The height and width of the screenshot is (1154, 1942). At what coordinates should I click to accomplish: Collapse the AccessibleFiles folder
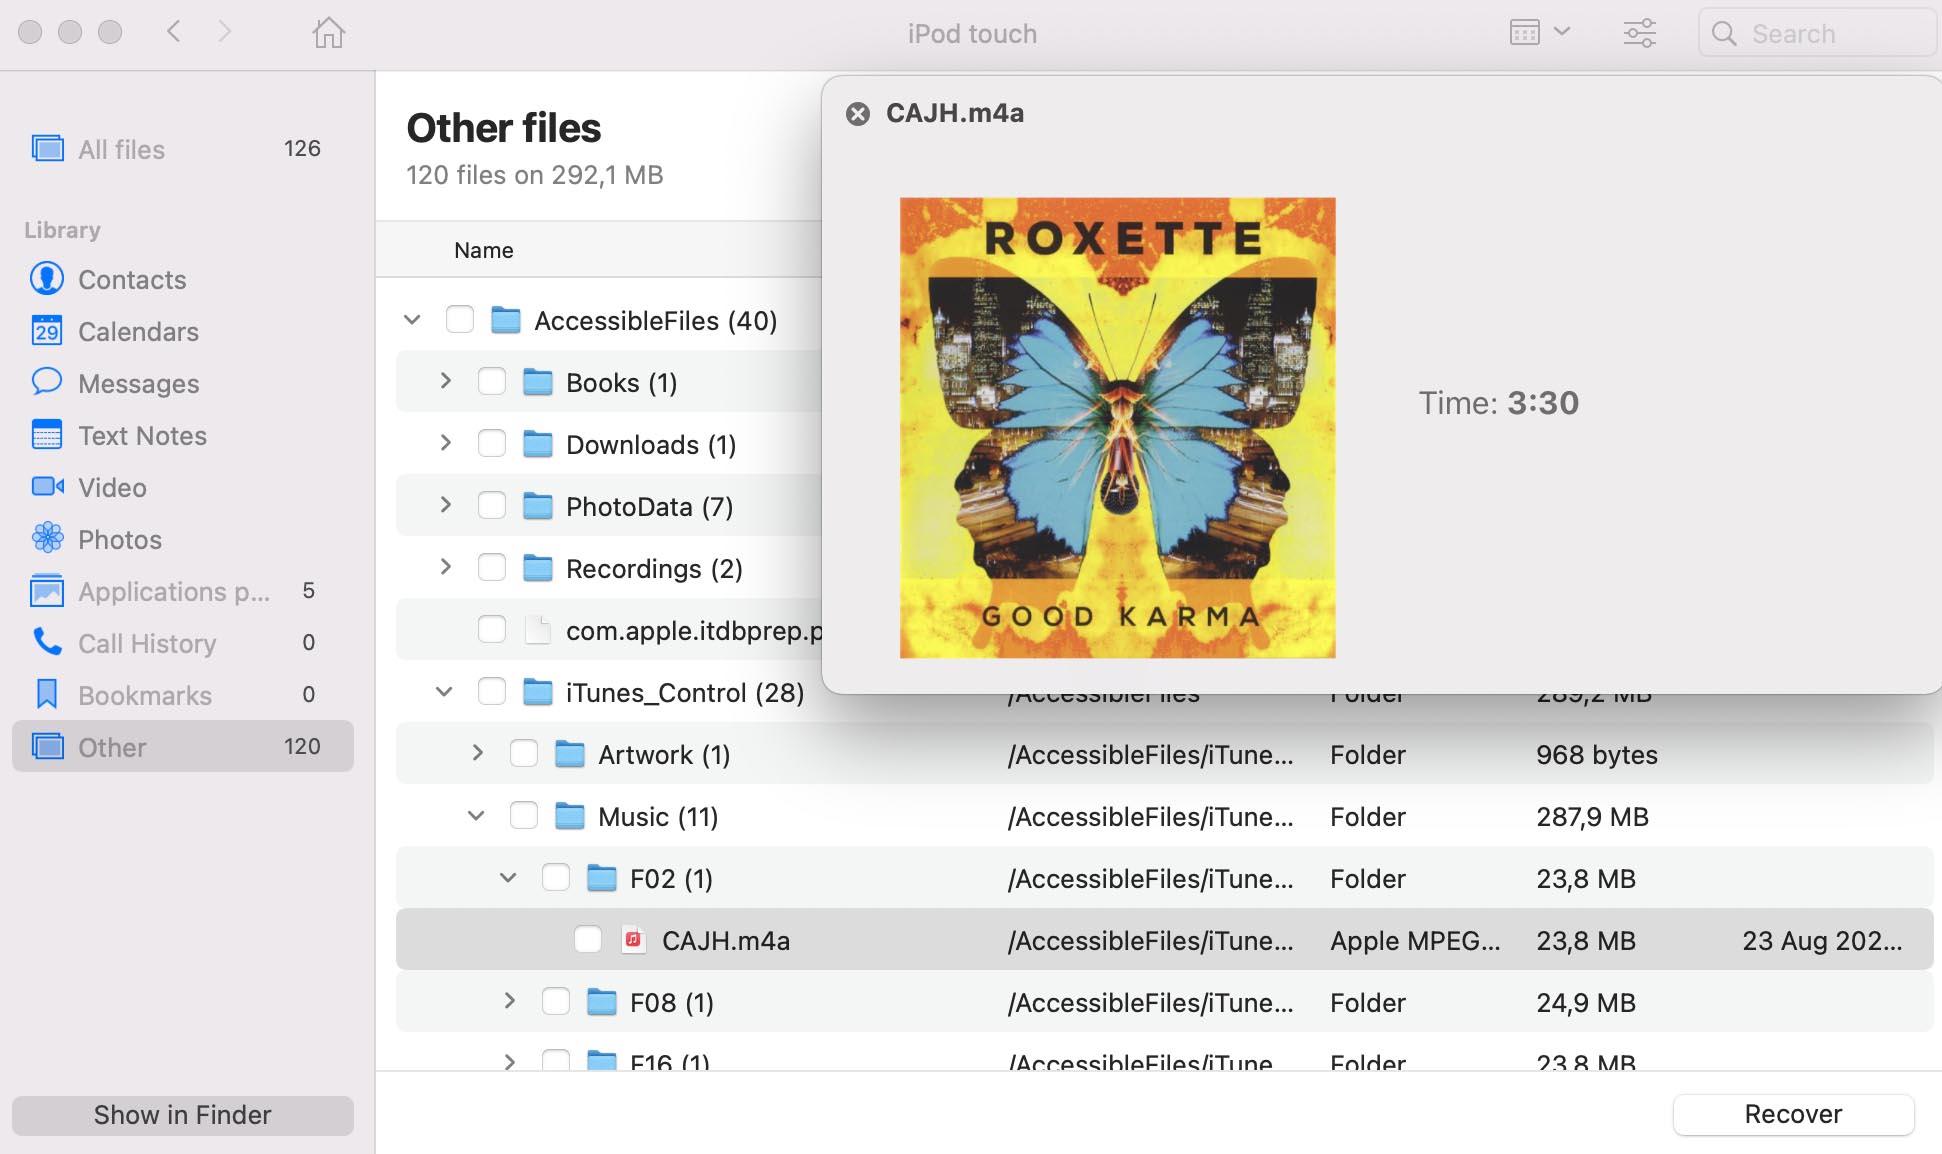coord(412,320)
